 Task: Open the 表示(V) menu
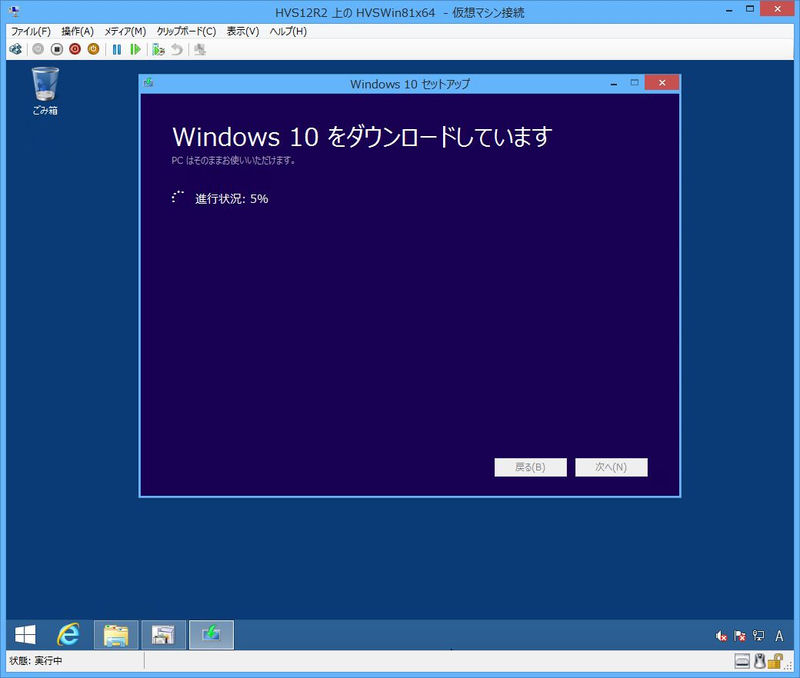click(x=243, y=32)
